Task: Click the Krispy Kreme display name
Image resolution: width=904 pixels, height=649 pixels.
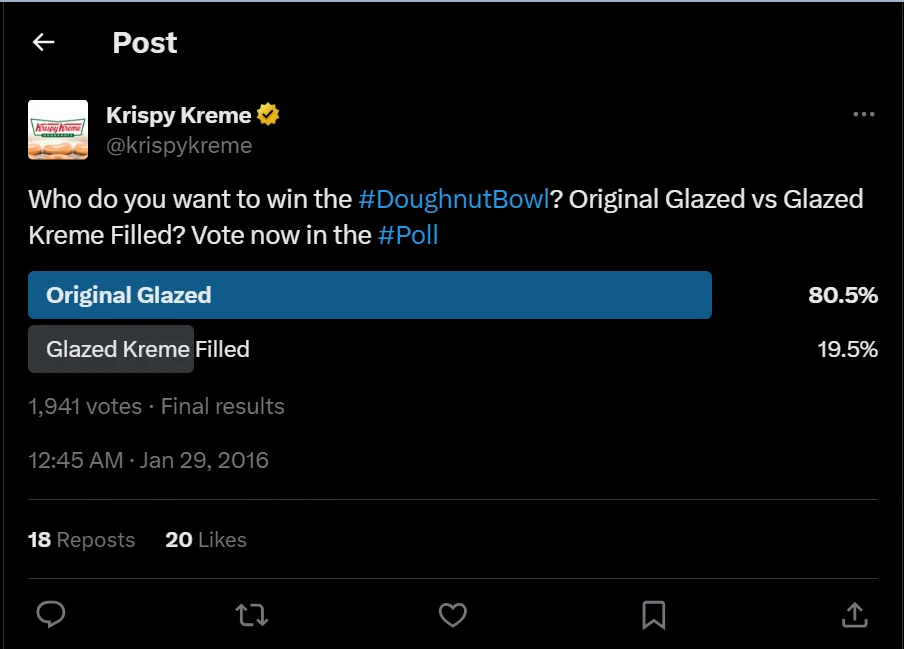Action: 177,114
